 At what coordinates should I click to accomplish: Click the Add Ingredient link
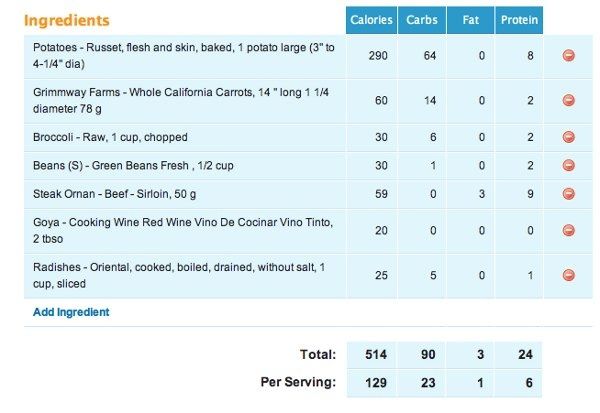(x=71, y=312)
